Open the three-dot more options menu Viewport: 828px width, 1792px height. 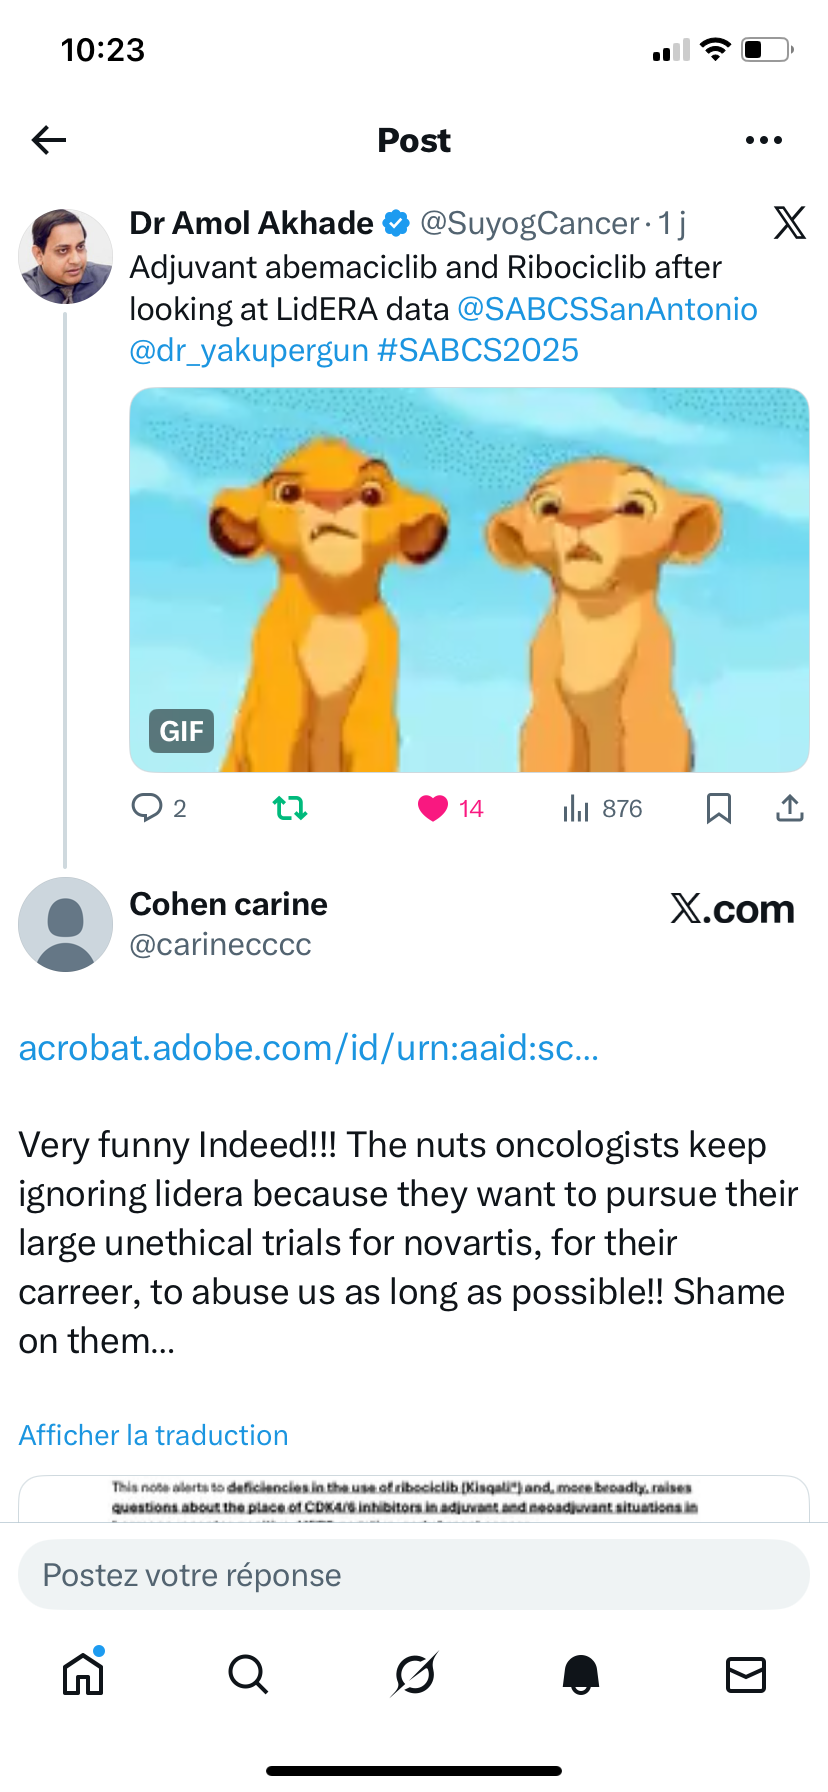pyautogui.click(x=764, y=140)
